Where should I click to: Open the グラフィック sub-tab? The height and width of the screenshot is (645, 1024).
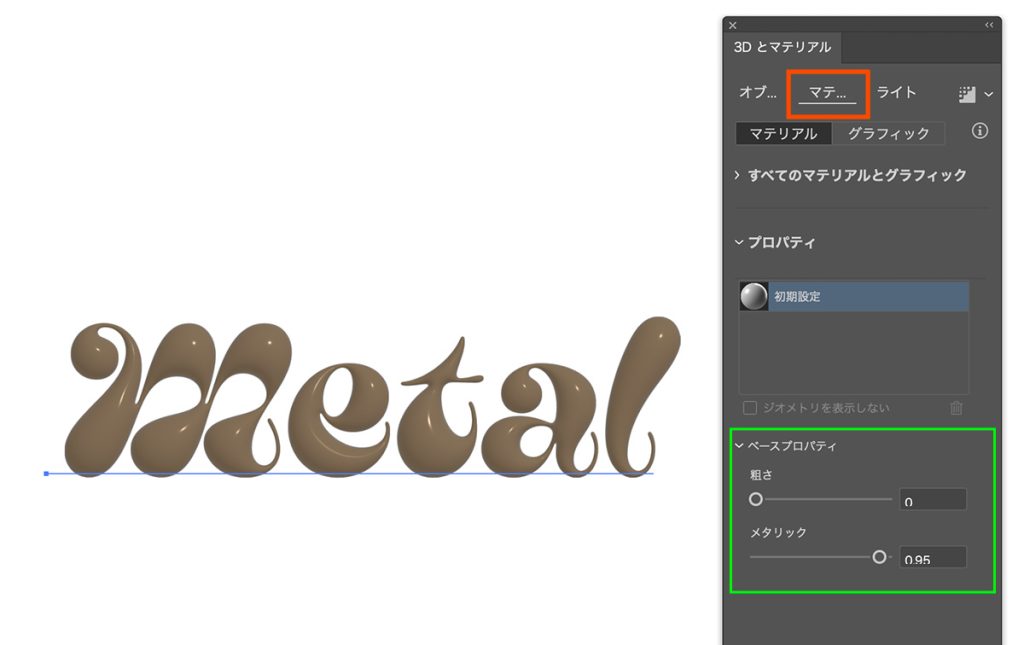889,132
